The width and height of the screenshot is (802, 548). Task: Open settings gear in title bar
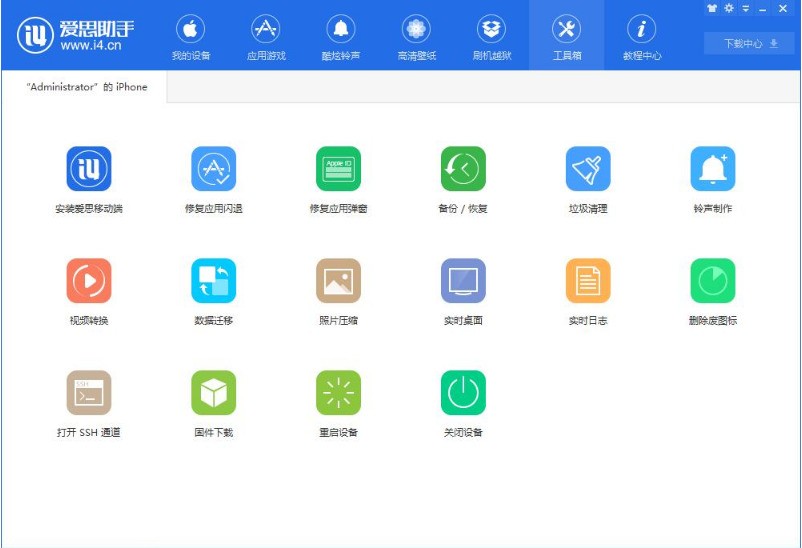point(729,8)
